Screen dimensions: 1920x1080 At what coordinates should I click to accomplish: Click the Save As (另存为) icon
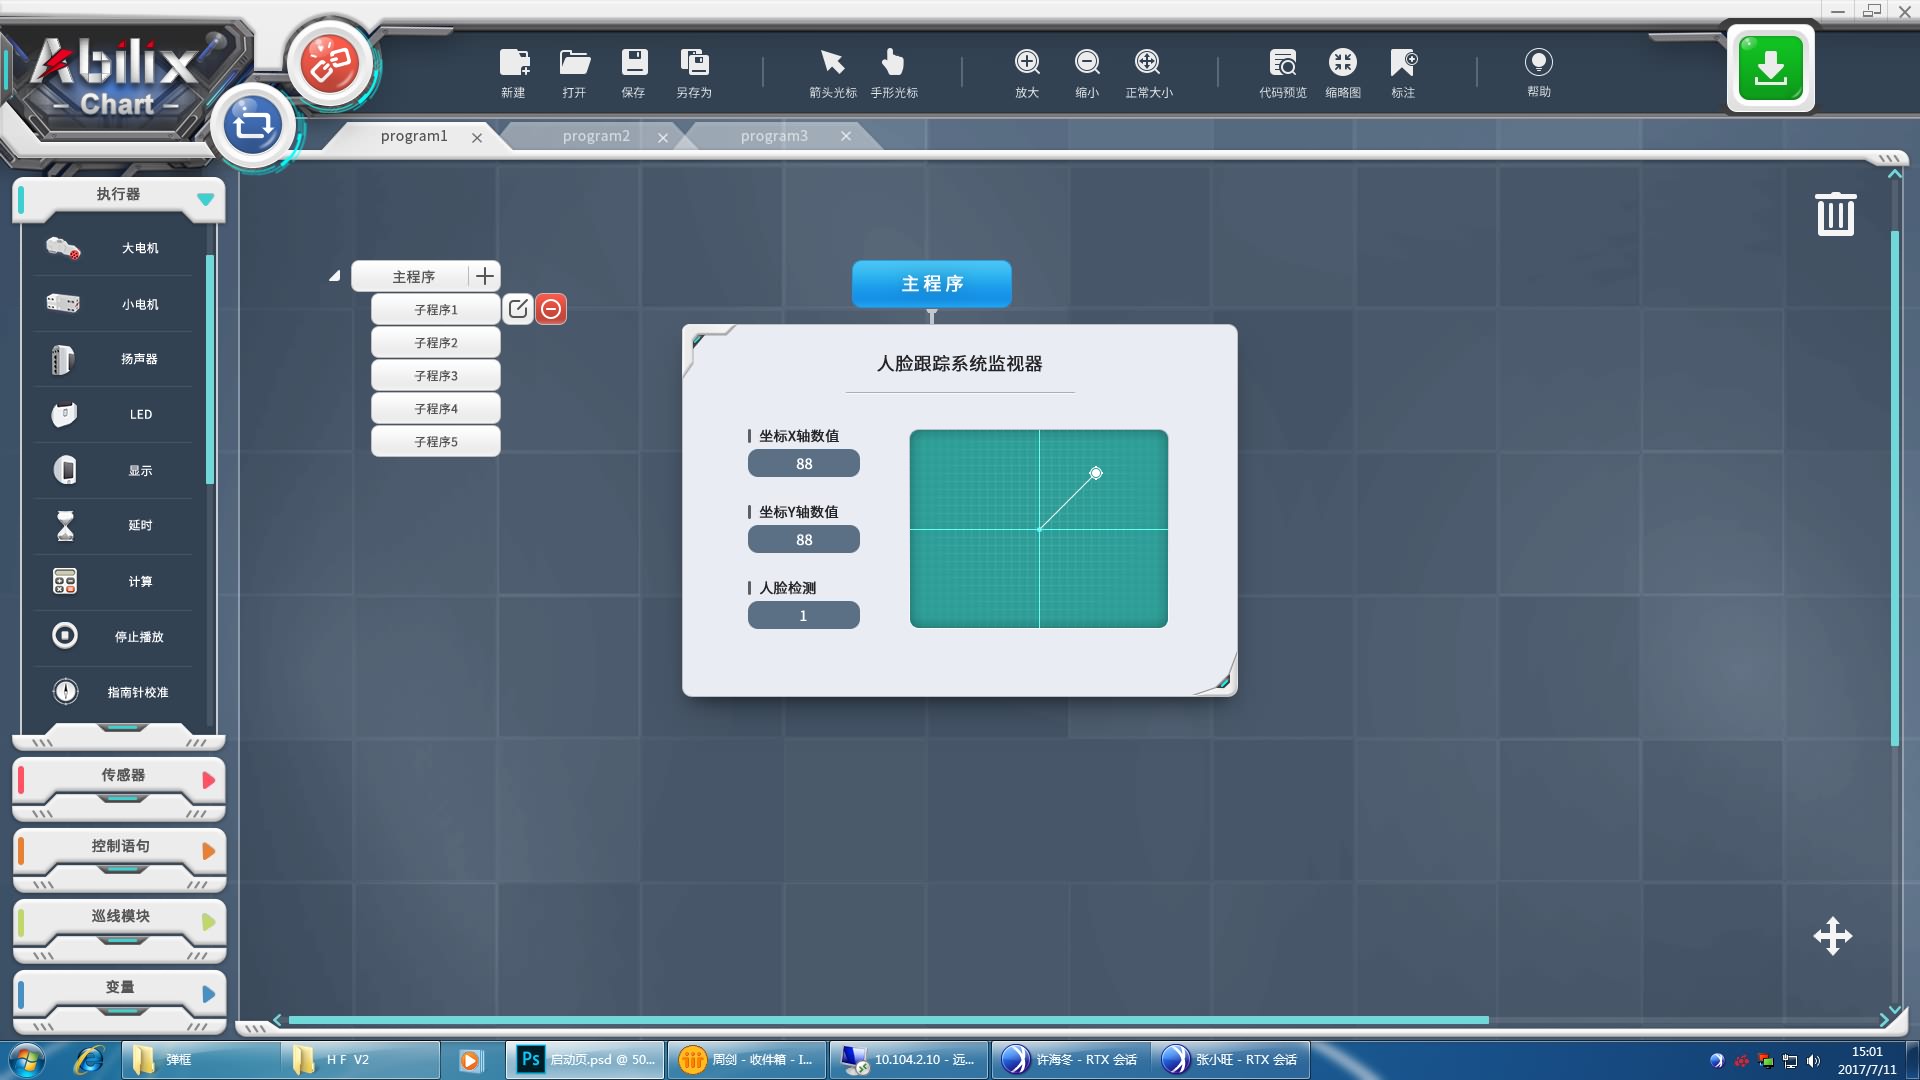pyautogui.click(x=694, y=63)
